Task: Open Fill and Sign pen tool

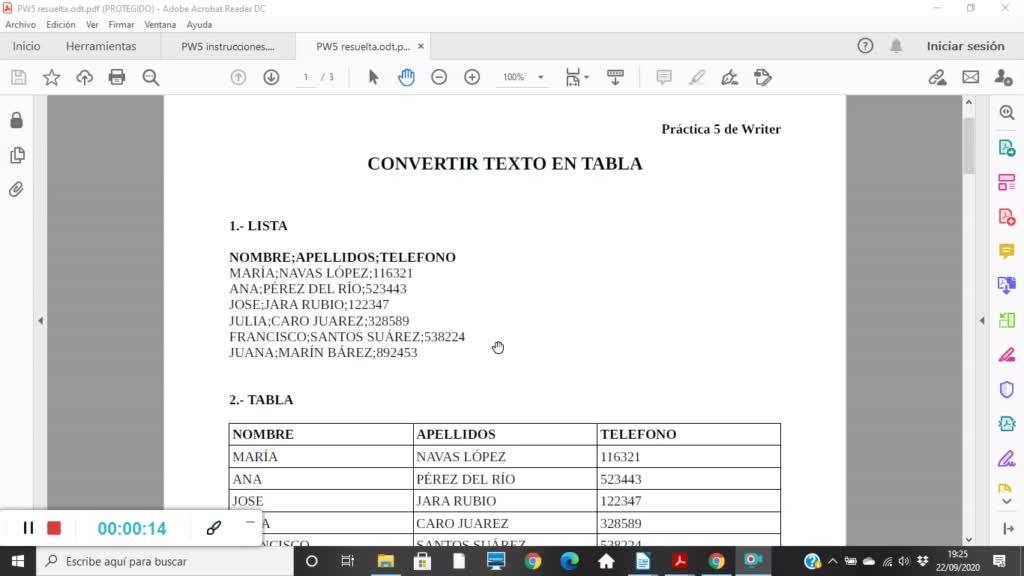Action: click(x=1006, y=459)
